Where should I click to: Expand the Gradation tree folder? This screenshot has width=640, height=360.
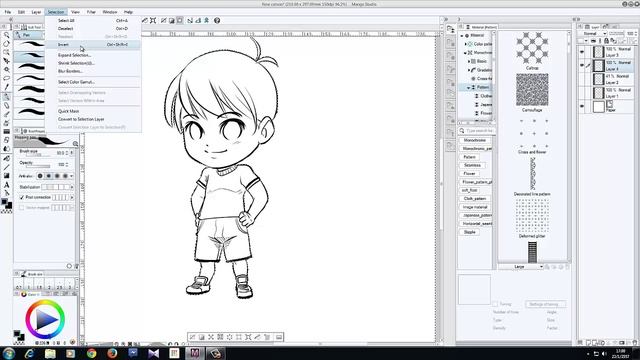tap(469, 70)
